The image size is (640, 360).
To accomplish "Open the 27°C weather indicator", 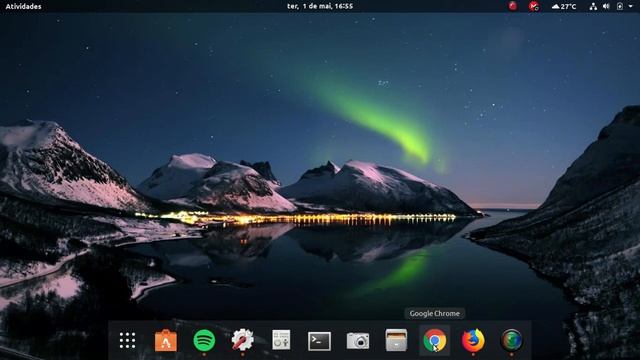I will 564,6.
